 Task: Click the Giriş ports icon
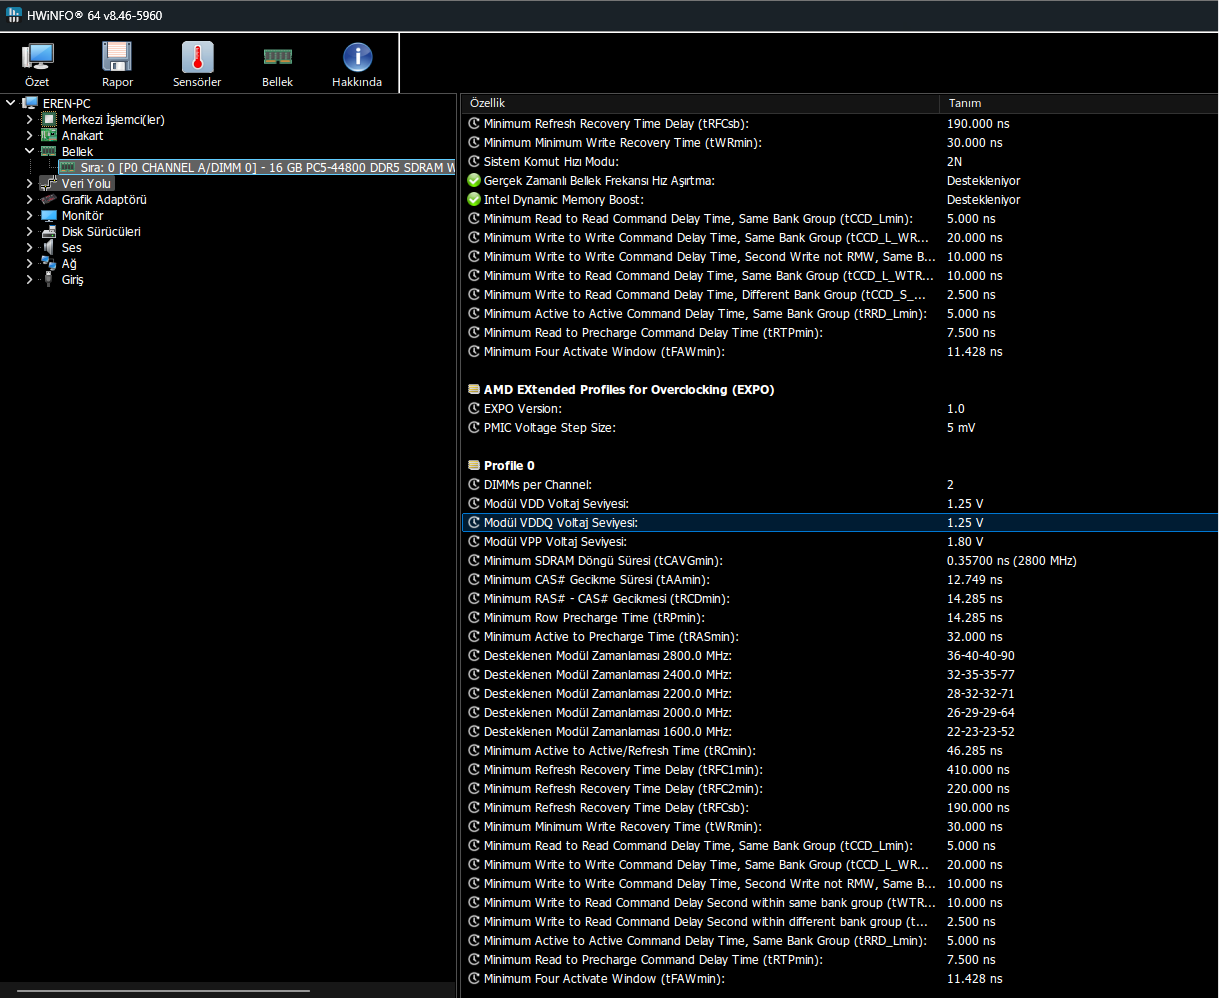click(48, 279)
